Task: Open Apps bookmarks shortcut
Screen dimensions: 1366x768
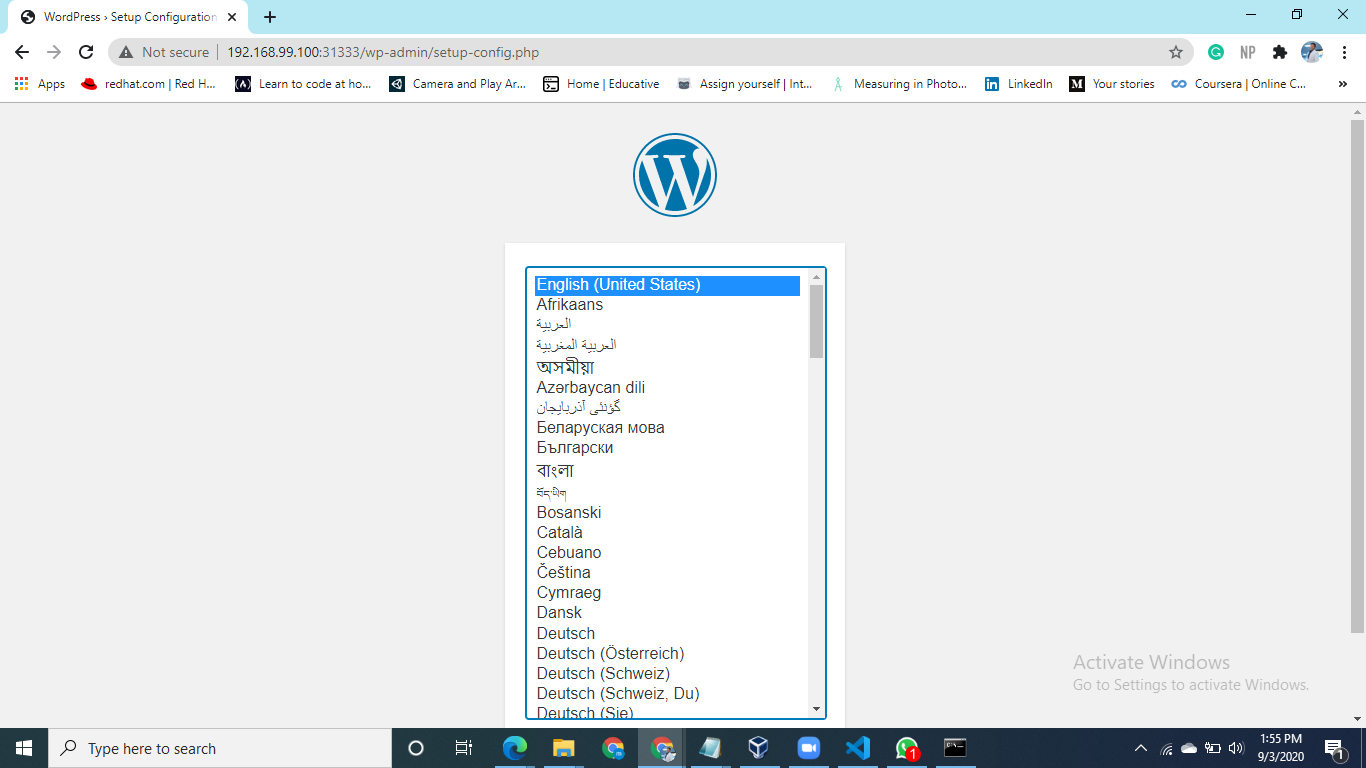Action: coord(40,84)
